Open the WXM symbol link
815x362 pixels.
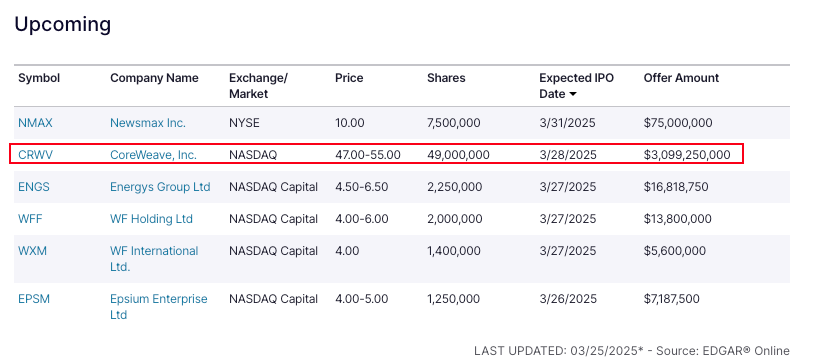[x=32, y=251]
